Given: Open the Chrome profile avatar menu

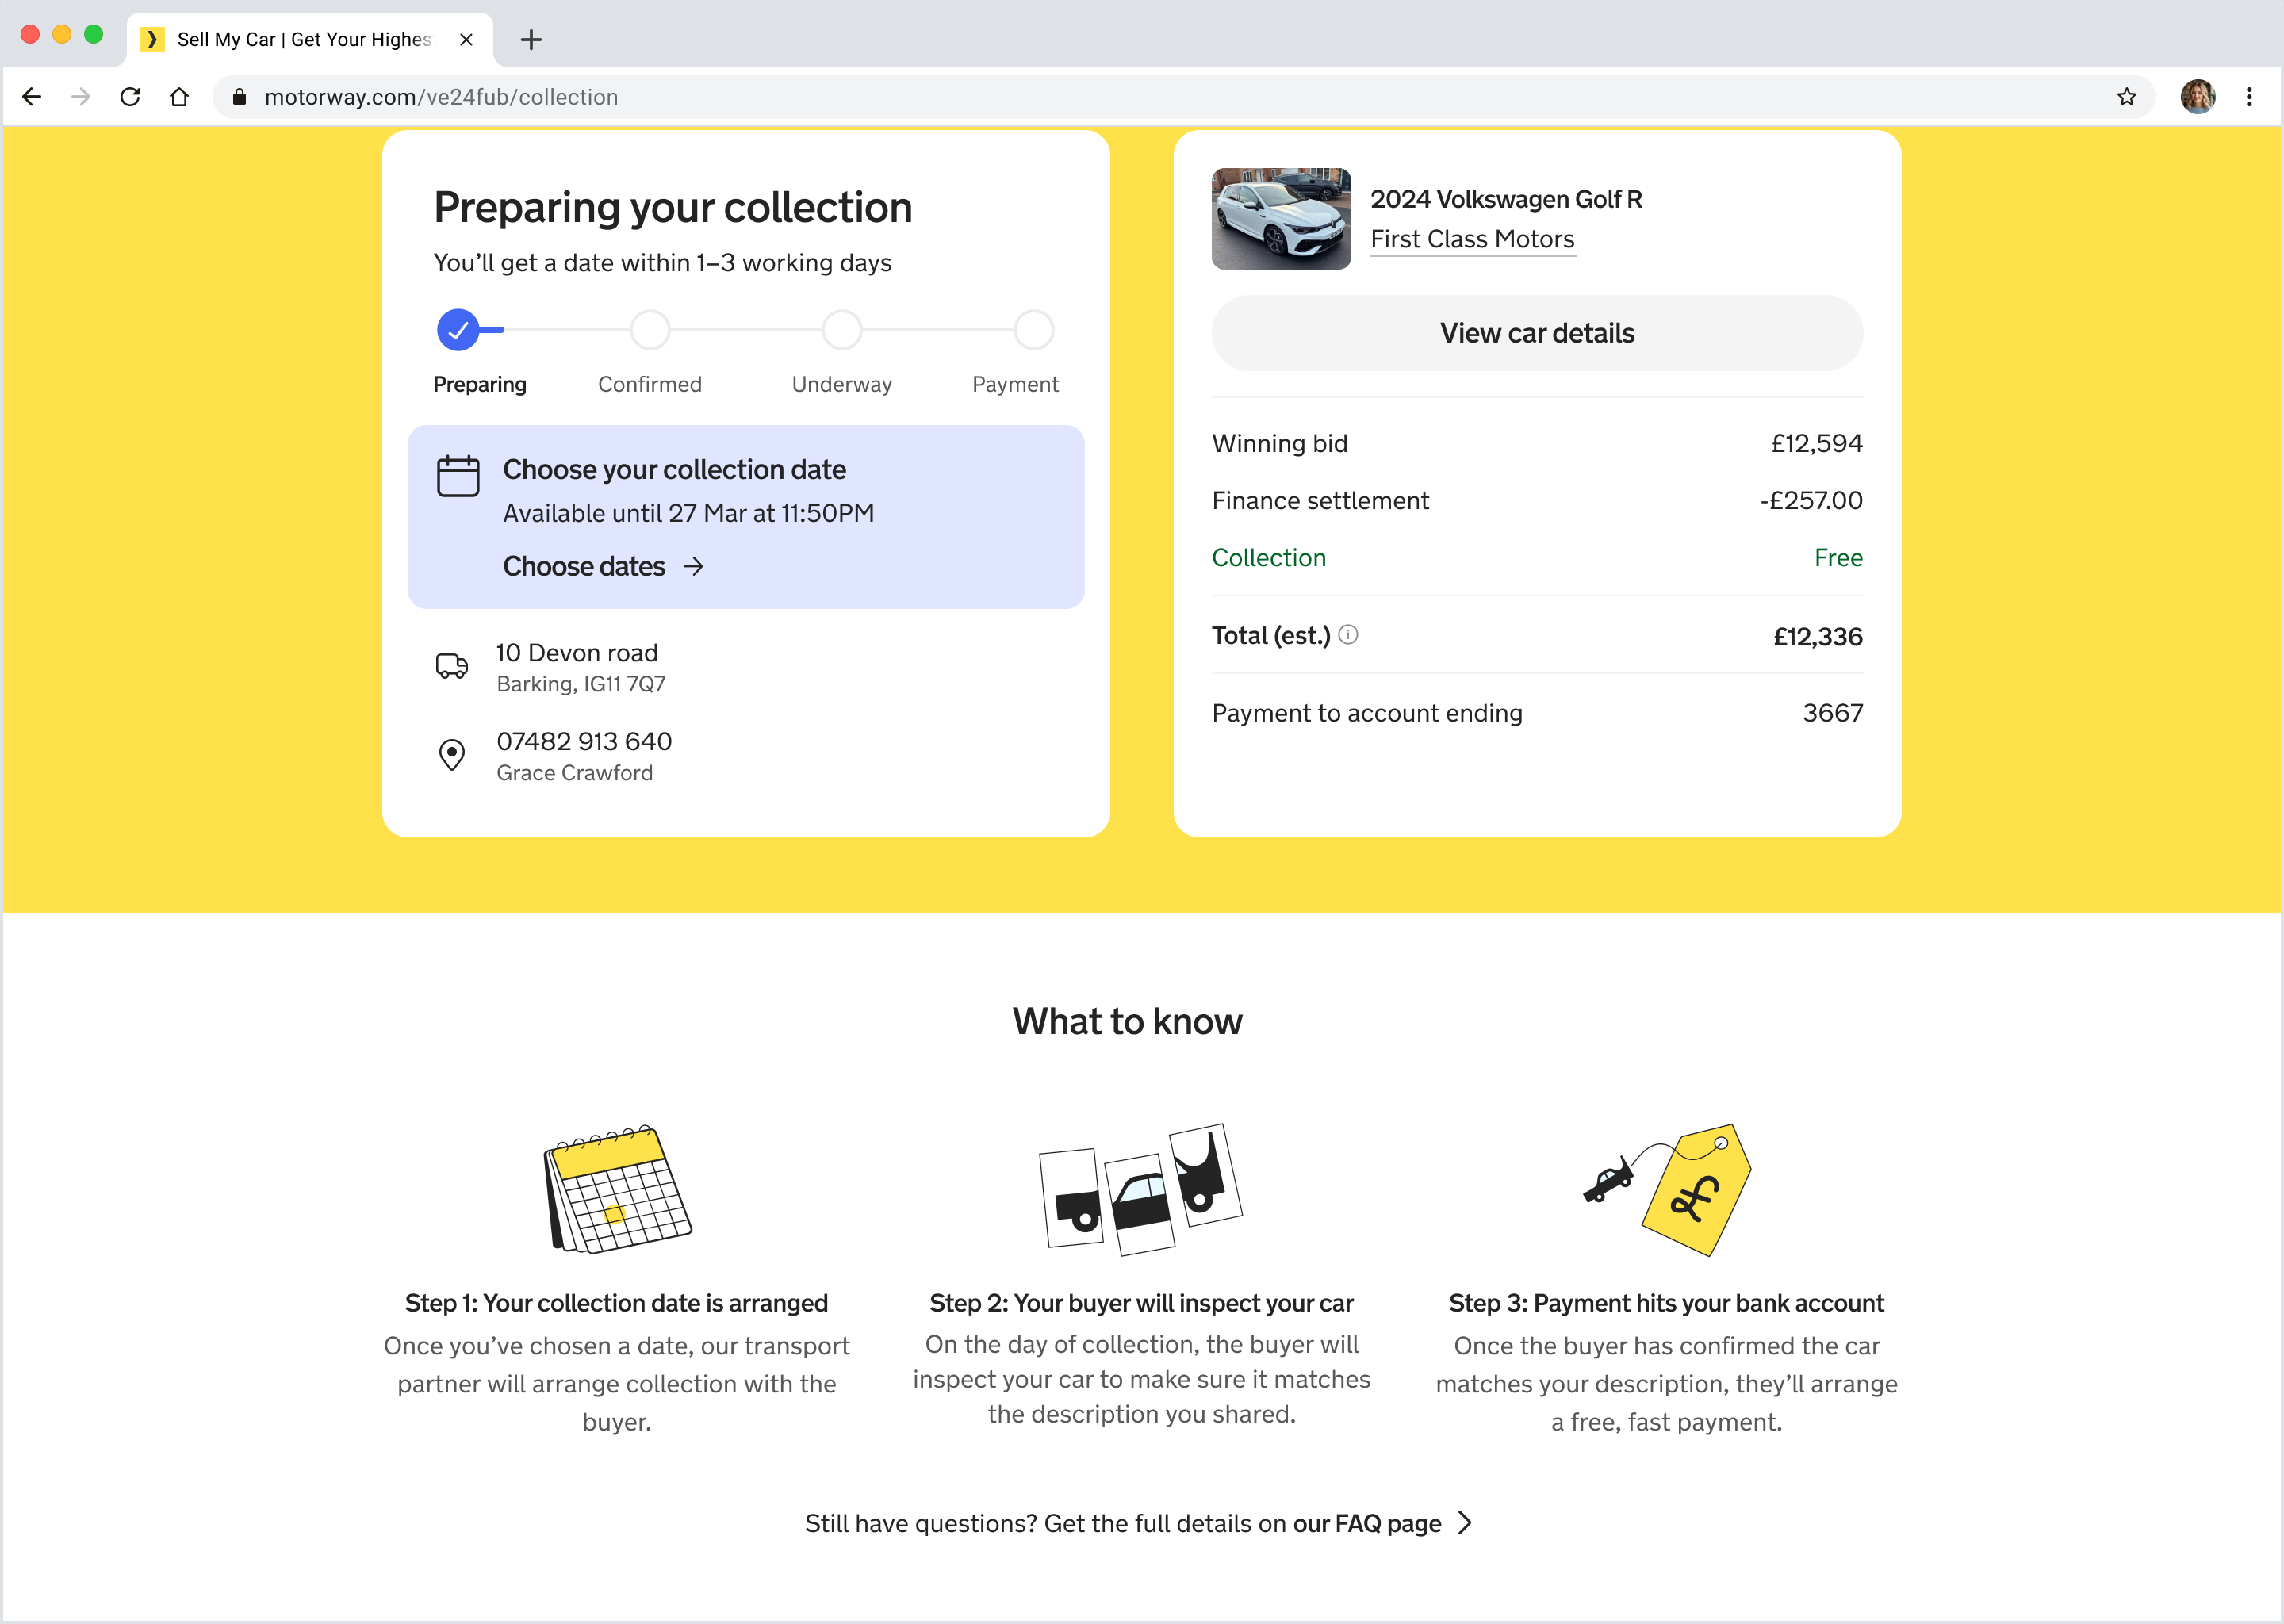Looking at the screenshot, I should click(2198, 97).
